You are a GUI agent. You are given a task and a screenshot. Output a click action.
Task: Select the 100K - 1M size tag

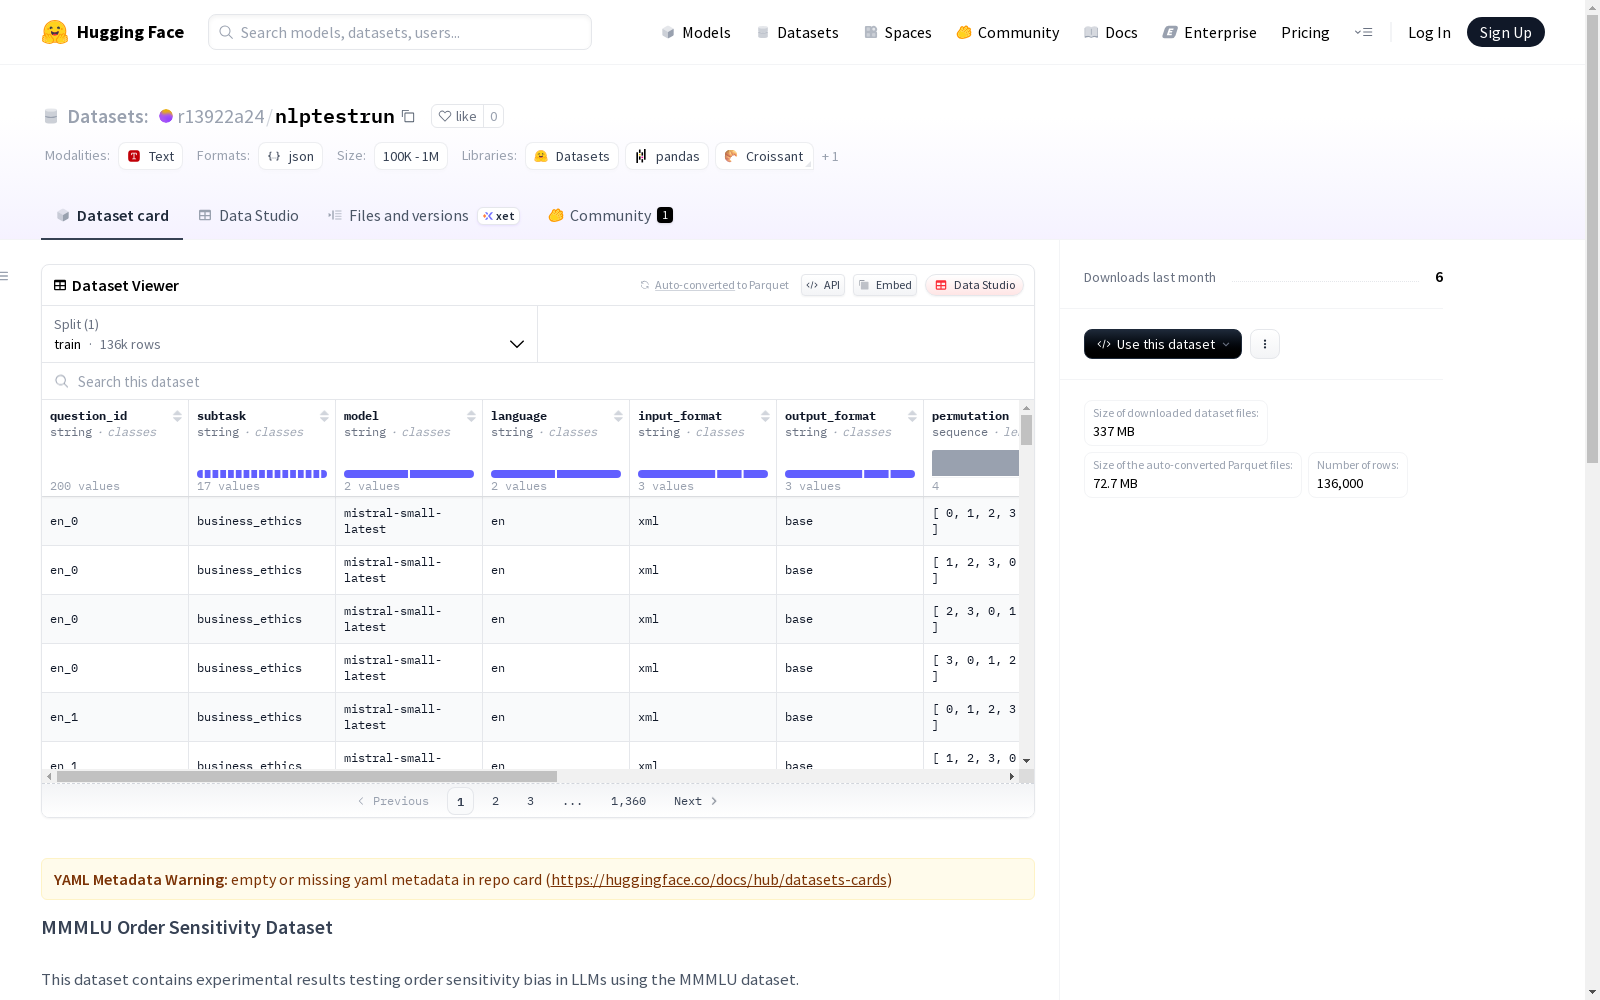click(411, 156)
